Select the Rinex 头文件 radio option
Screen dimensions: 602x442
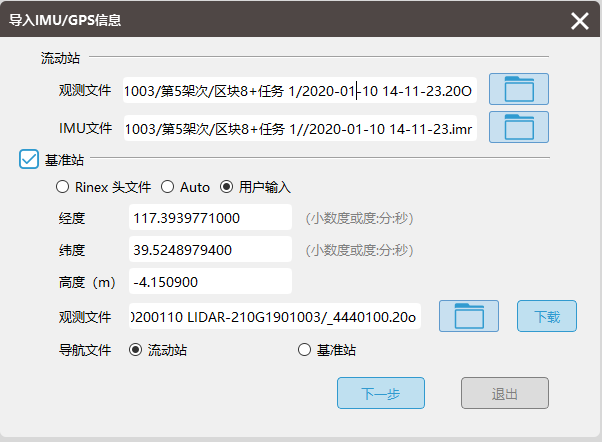(62, 187)
